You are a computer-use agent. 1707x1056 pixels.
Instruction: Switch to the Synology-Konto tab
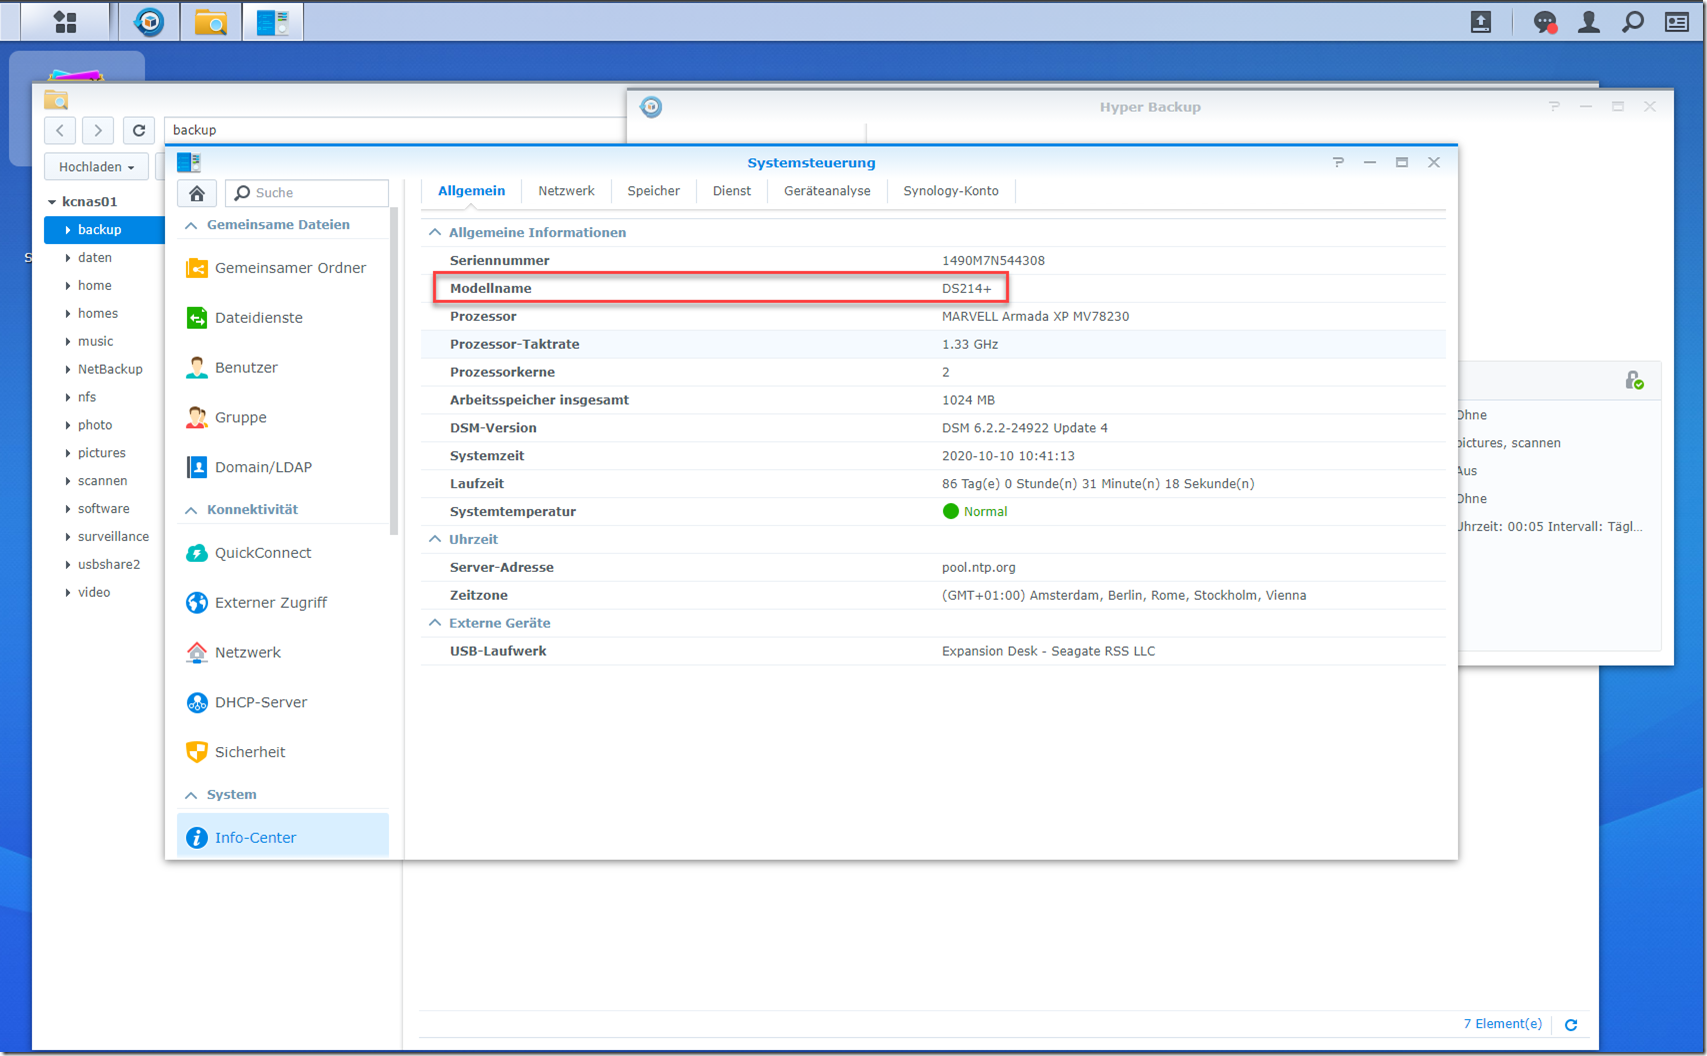[x=950, y=191]
